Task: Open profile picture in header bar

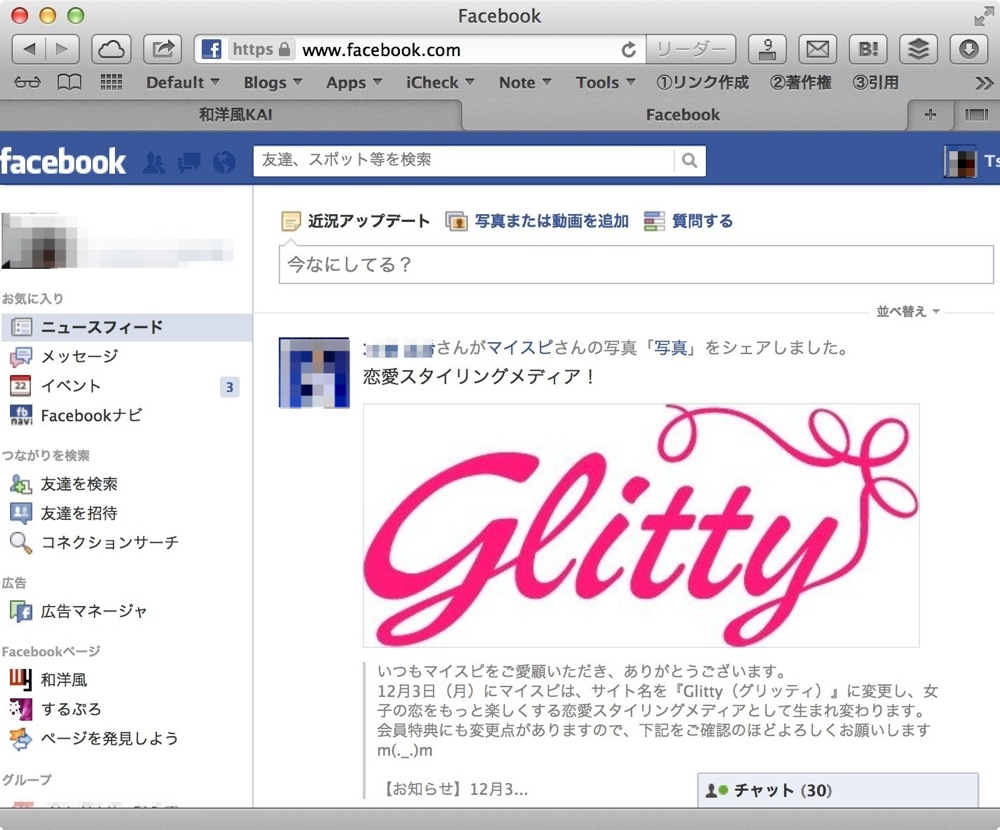Action: pos(960,161)
